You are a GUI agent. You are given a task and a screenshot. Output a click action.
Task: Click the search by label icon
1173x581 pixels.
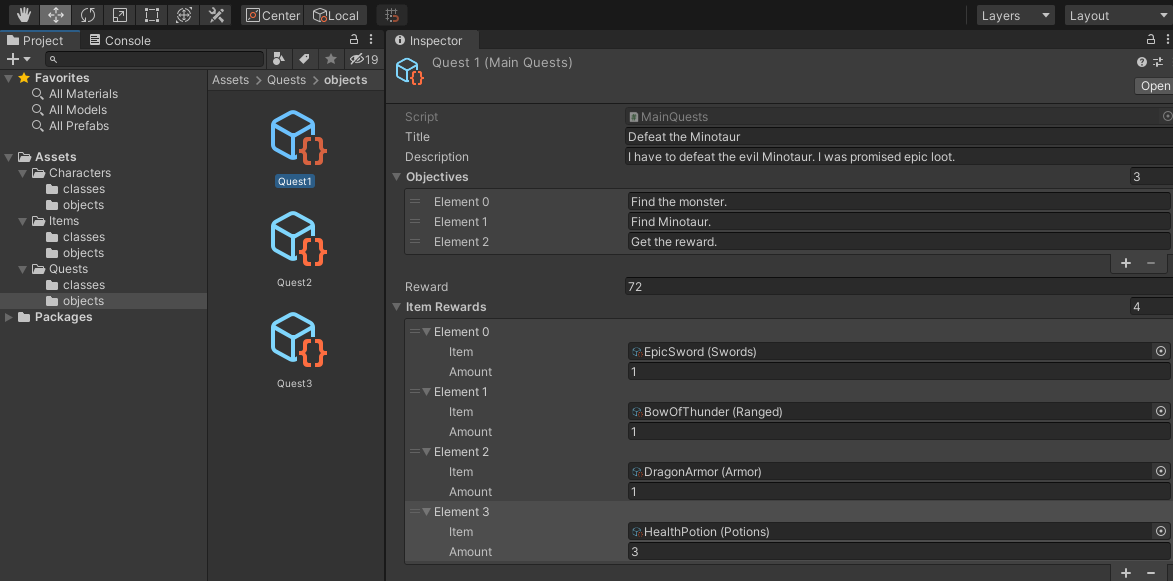click(x=305, y=59)
